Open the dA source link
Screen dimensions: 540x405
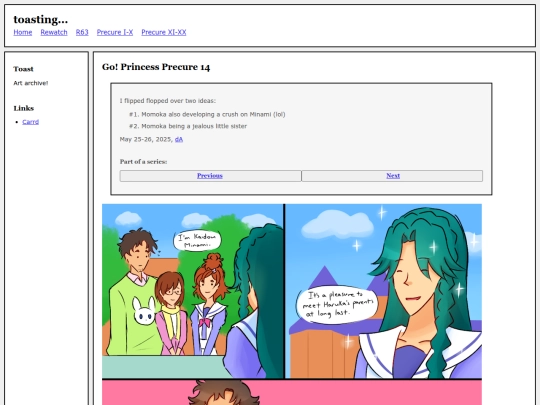[x=179, y=139]
